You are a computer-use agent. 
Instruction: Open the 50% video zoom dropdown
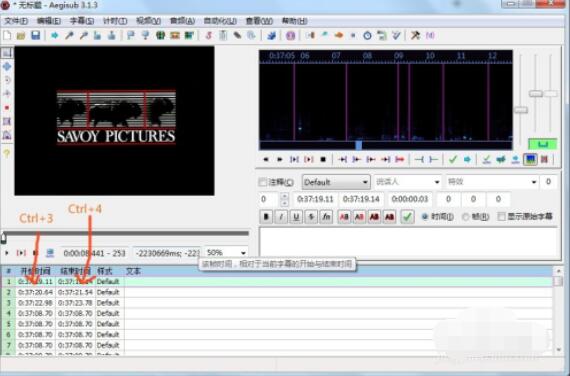[226, 252]
